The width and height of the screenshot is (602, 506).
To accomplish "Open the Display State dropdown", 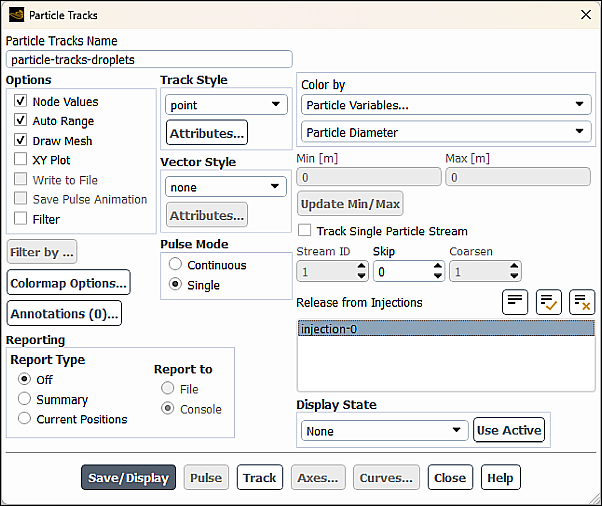I will tap(384, 431).
